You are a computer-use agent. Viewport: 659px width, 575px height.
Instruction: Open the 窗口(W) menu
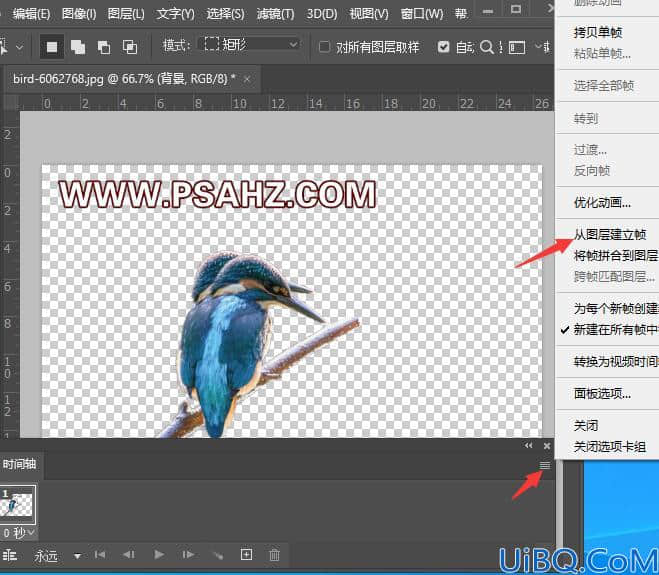[422, 14]
